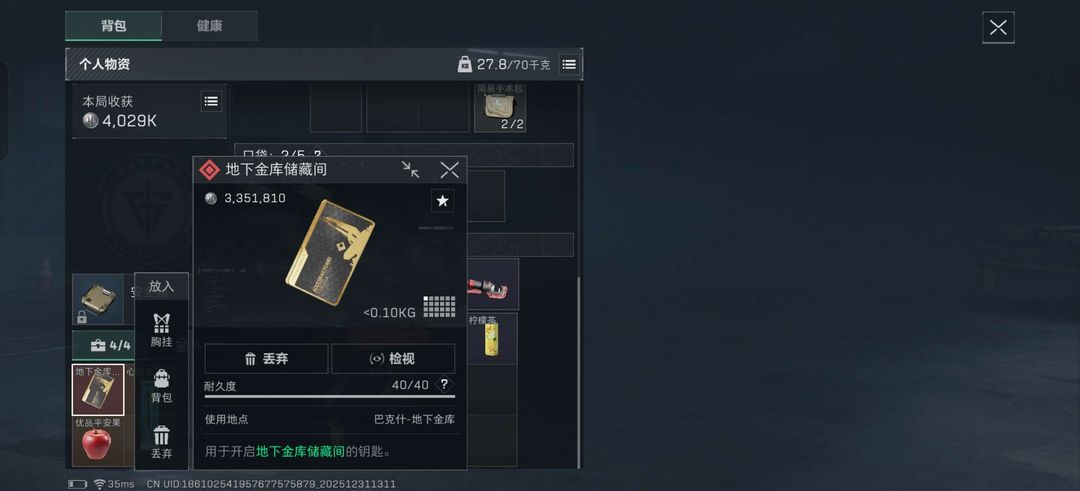Collapse the item detail popup with shrink arrows
This screenshot has height=491, width=1080.
pyautogui.click(x=411, y=169)
